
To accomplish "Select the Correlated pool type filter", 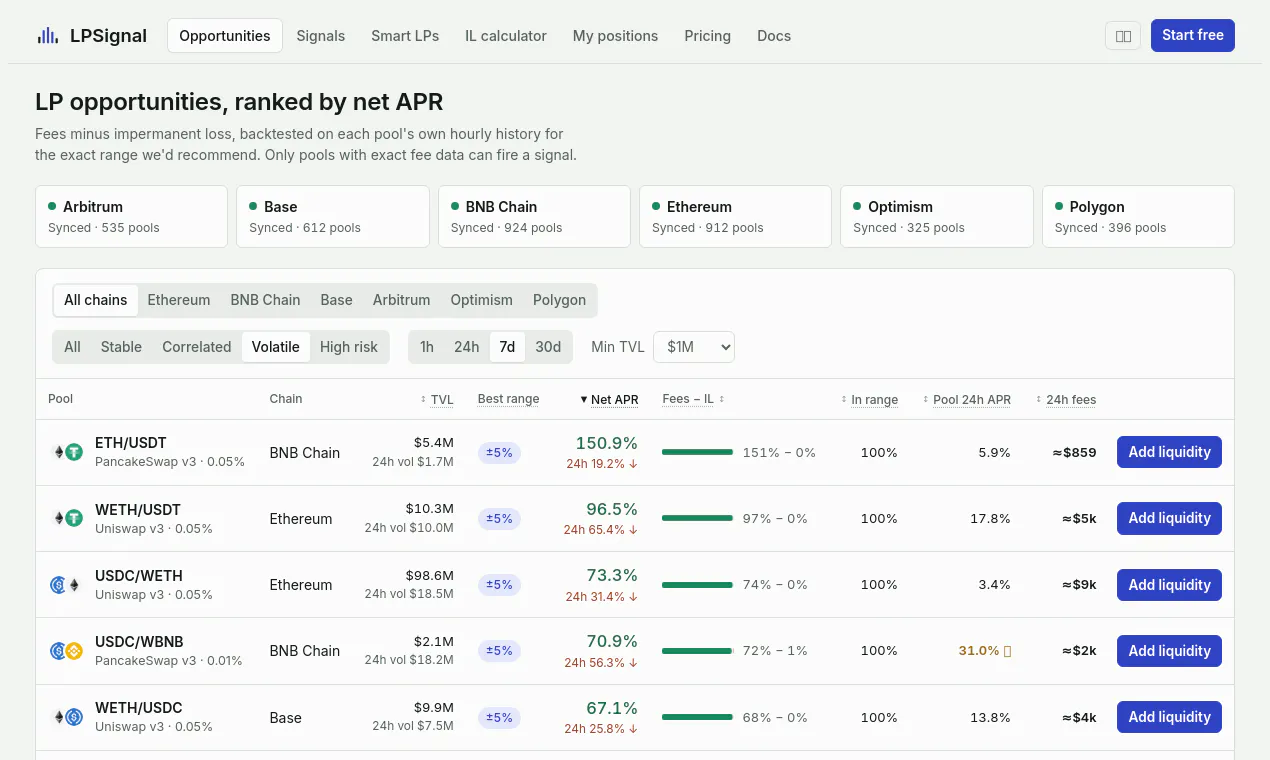I will pos(197,347).
